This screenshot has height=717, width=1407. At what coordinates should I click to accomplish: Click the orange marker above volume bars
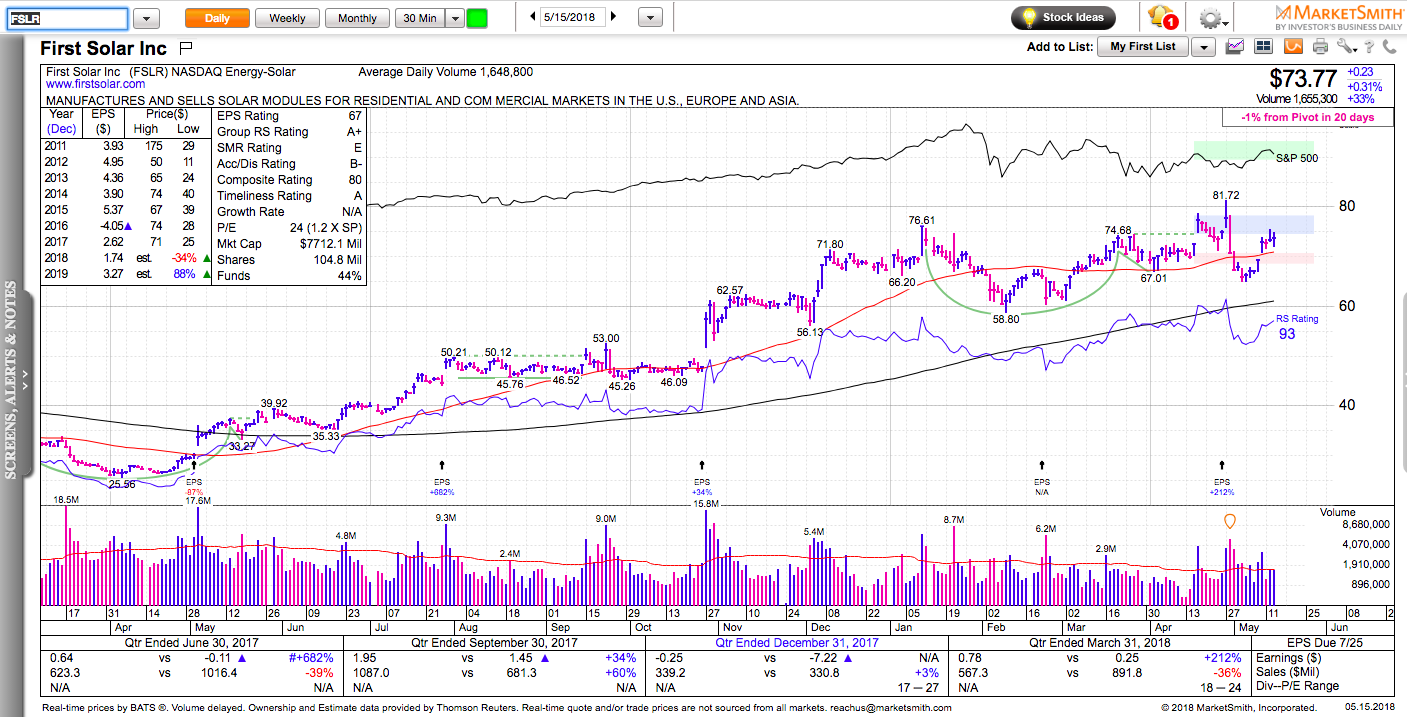pos(1229,521)
